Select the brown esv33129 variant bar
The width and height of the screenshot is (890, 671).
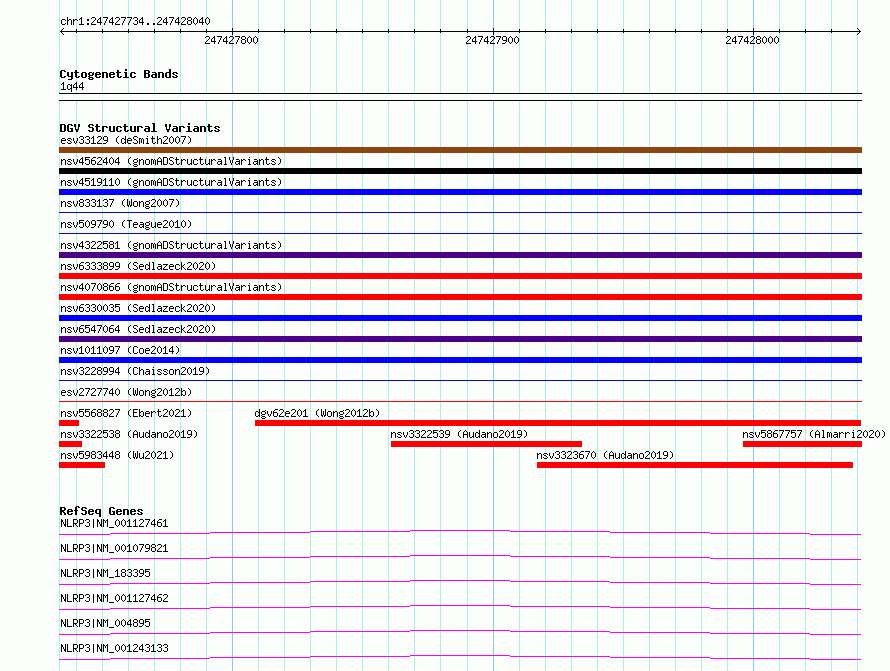coord(460,150)
